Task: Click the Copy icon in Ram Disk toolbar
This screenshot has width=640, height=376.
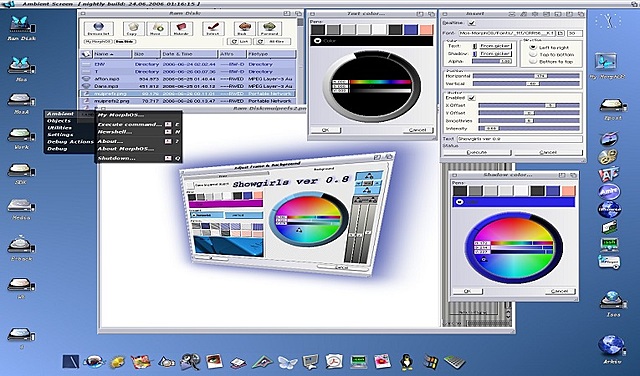Action: point(133,29)
